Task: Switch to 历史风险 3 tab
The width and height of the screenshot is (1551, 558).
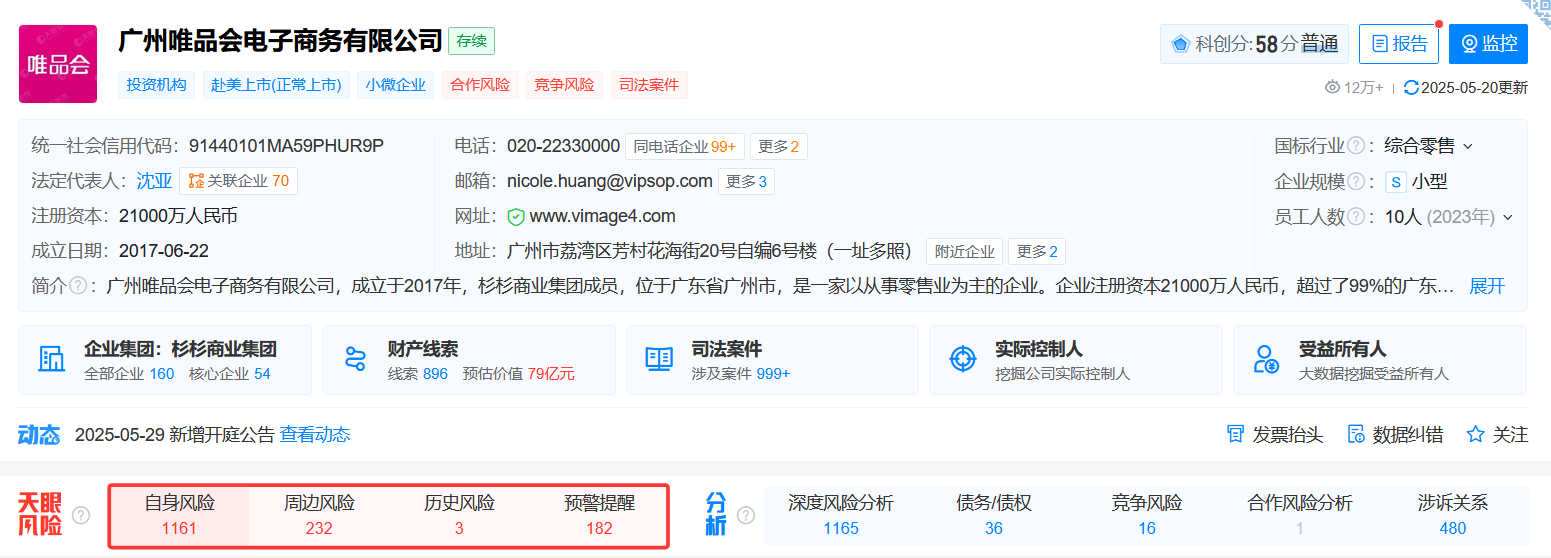Action: point(459,515)
